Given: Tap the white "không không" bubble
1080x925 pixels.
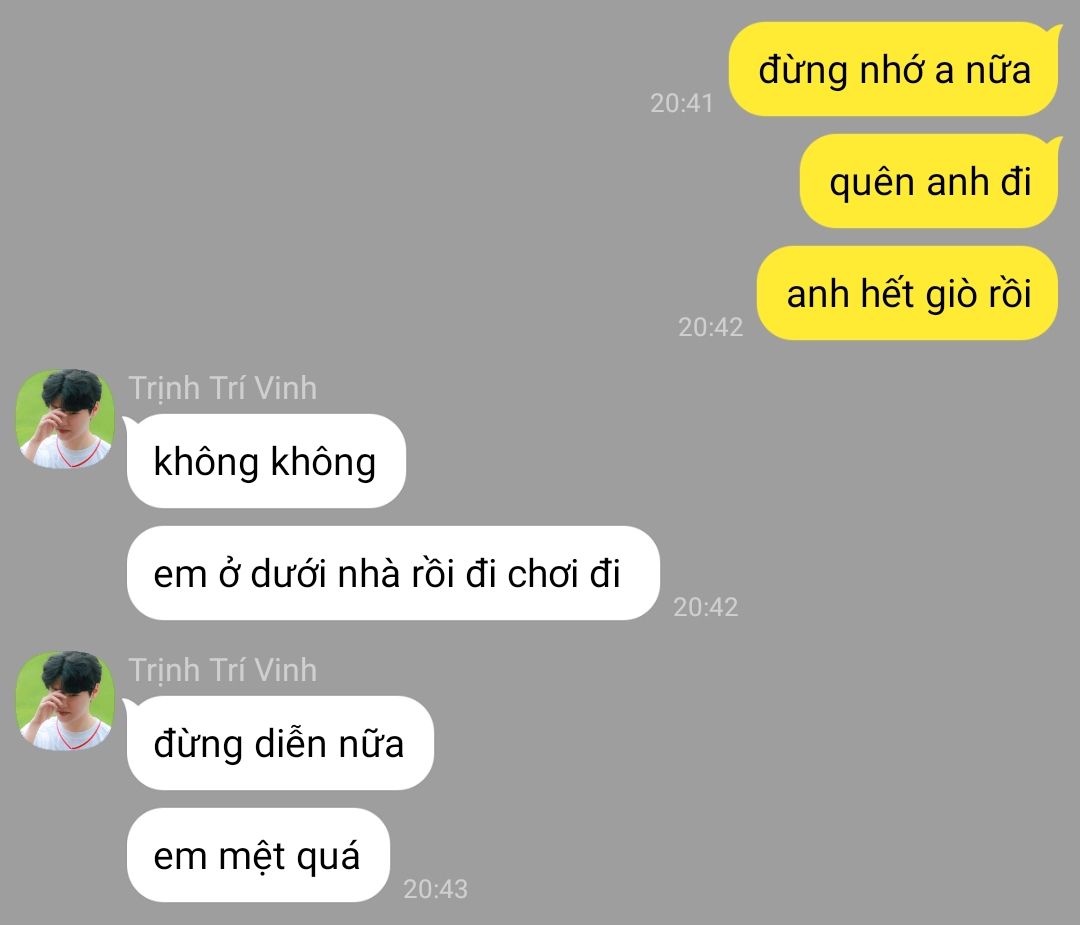Looking at the screenshot, I should click(x=266, y=461).
